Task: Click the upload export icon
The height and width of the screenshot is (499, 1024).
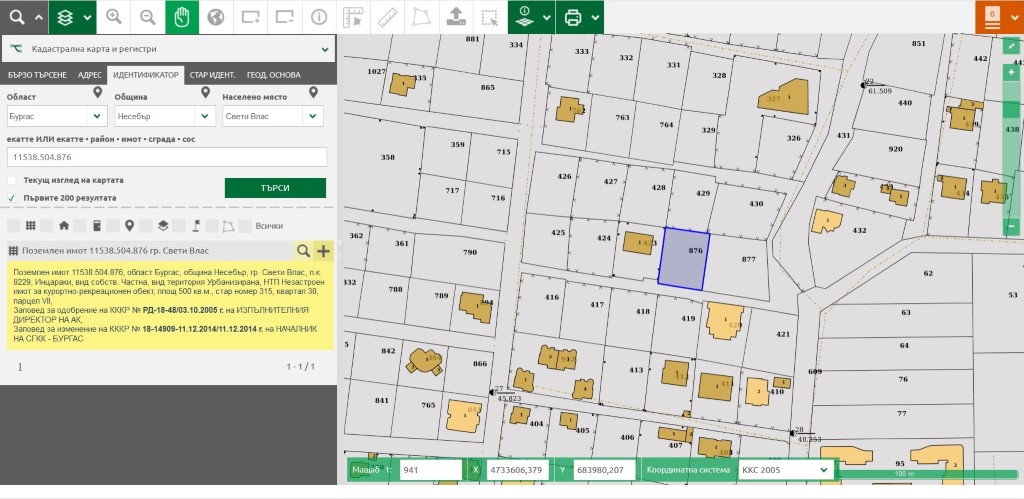Action: point(455,17)
